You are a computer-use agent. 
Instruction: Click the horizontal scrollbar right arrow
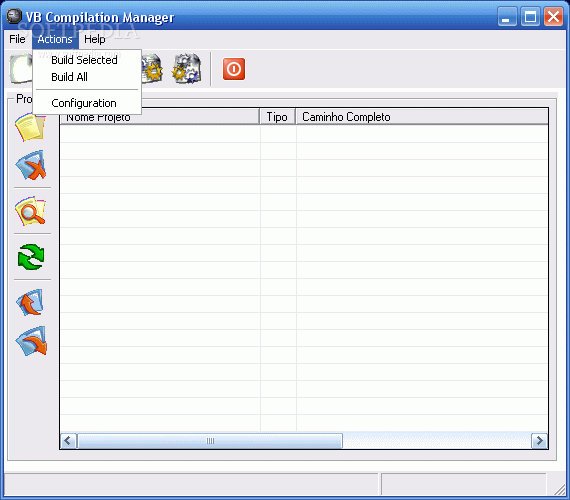tap(539, 441)
